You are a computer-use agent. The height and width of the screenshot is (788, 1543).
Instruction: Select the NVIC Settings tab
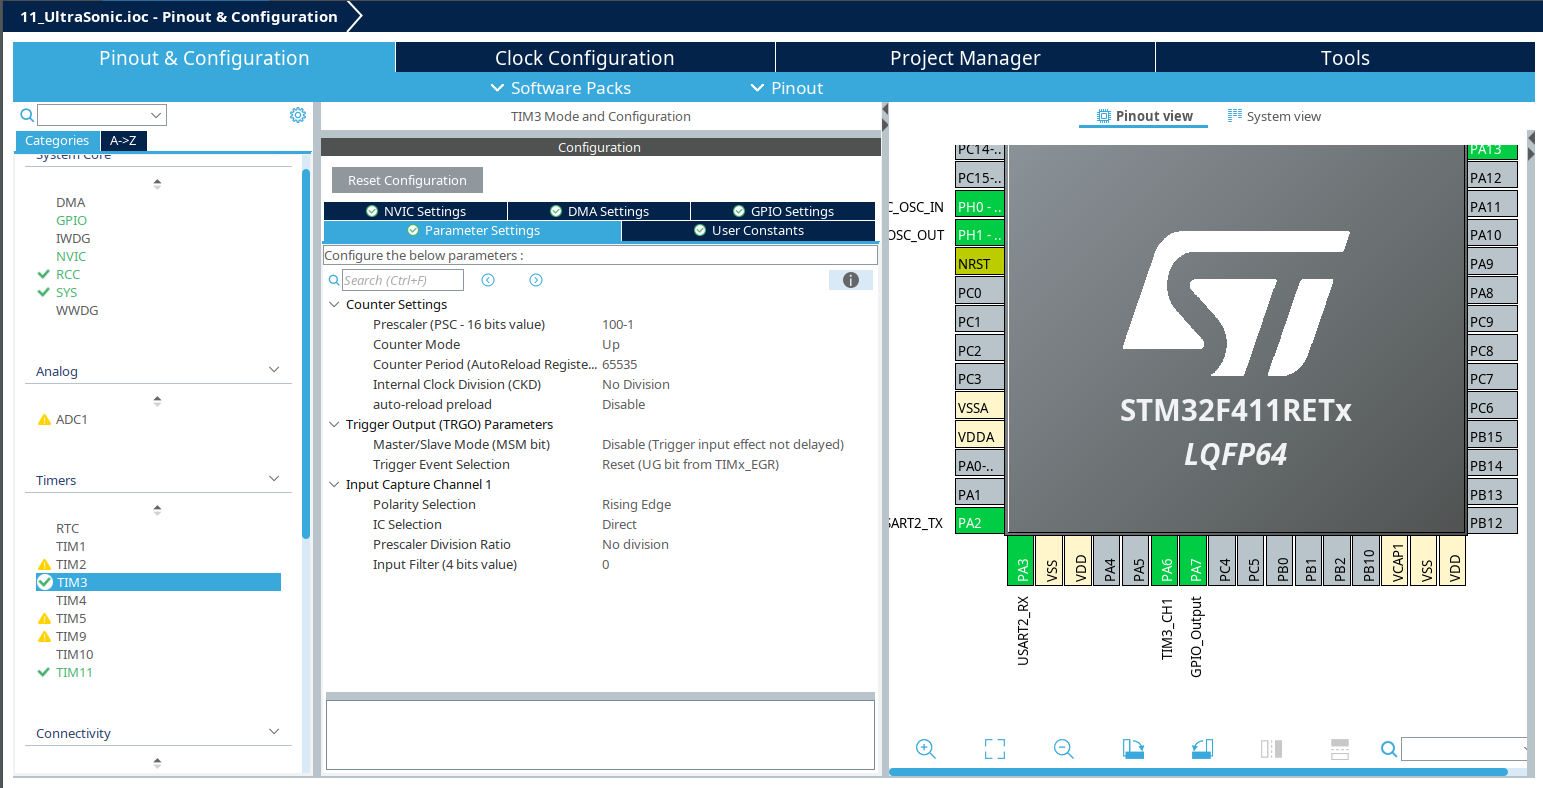[x=415, y=211]
